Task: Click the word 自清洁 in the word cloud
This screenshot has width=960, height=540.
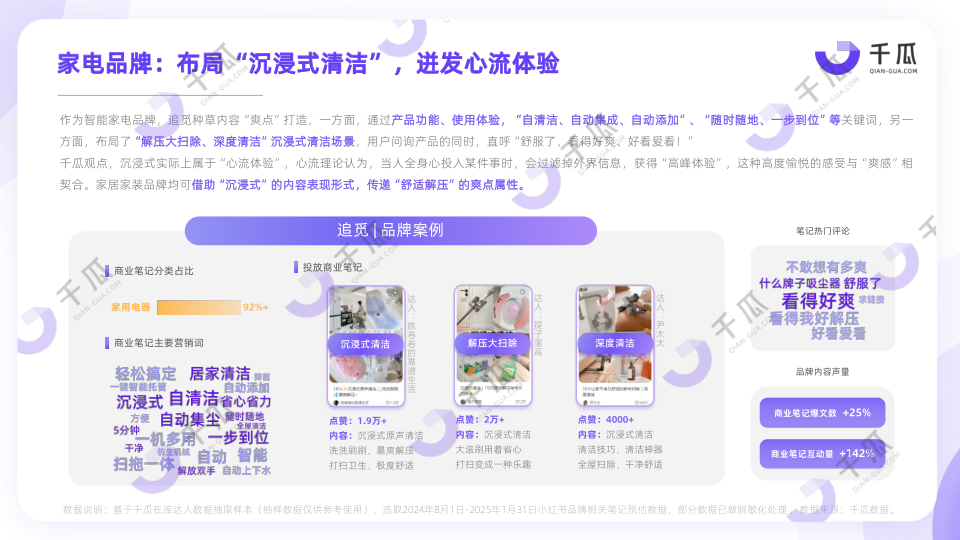Action: [193, 399]
